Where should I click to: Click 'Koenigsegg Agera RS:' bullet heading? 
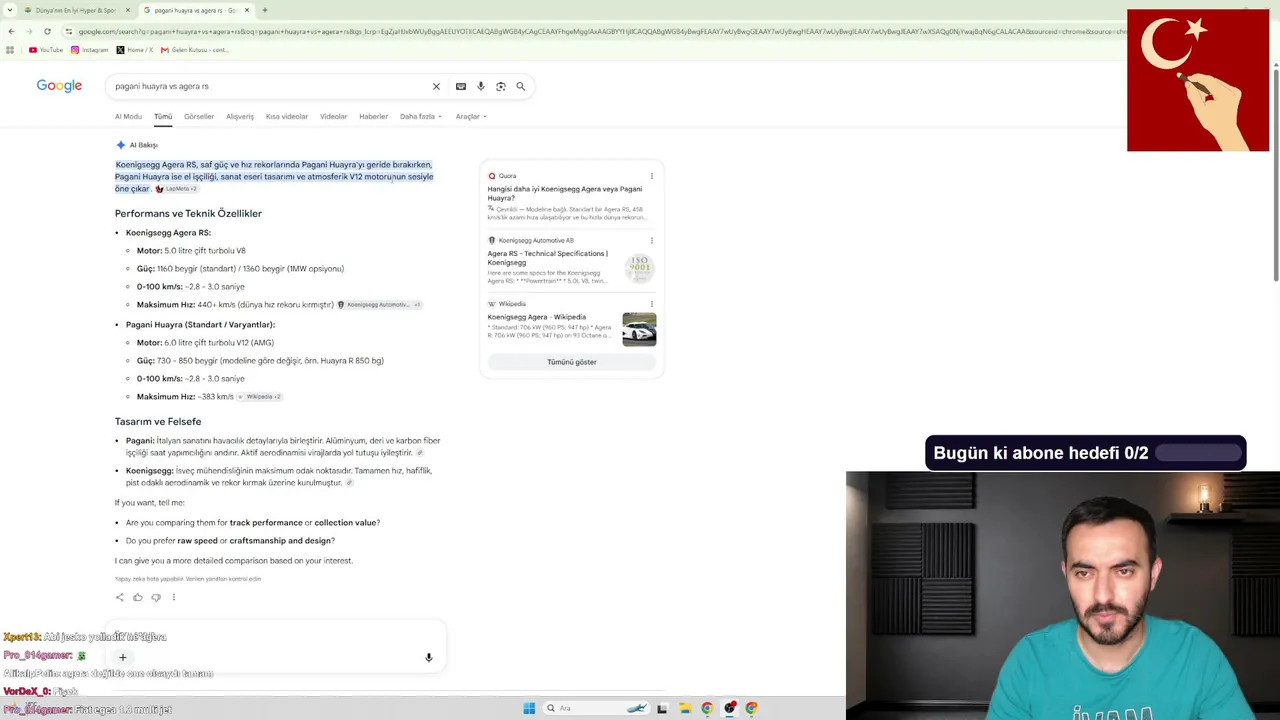(168, 232)
